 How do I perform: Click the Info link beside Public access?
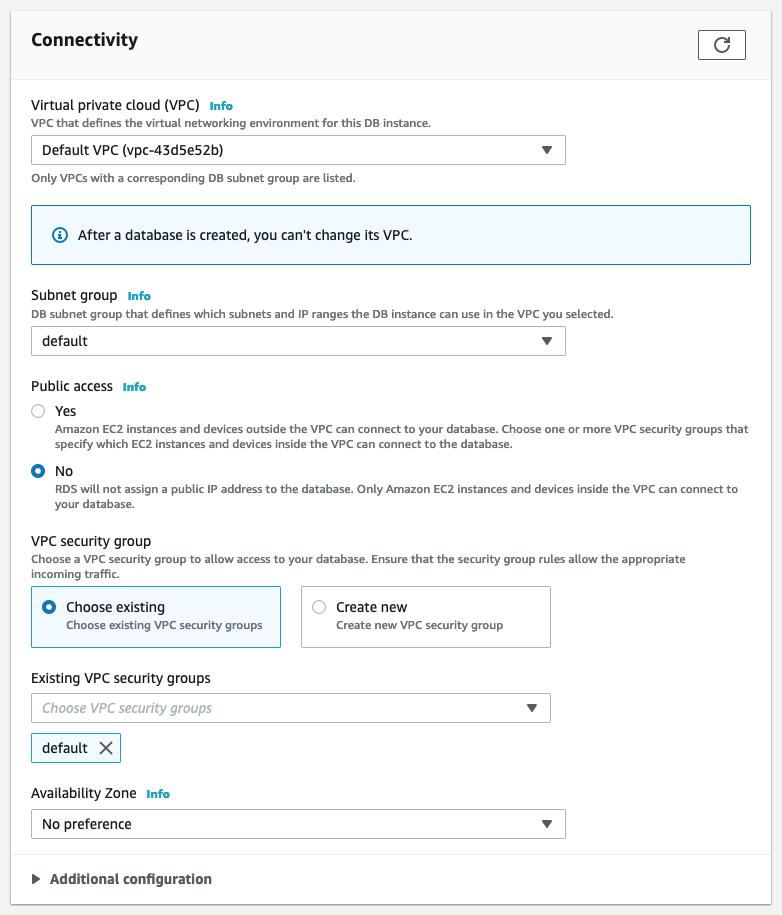134,387
